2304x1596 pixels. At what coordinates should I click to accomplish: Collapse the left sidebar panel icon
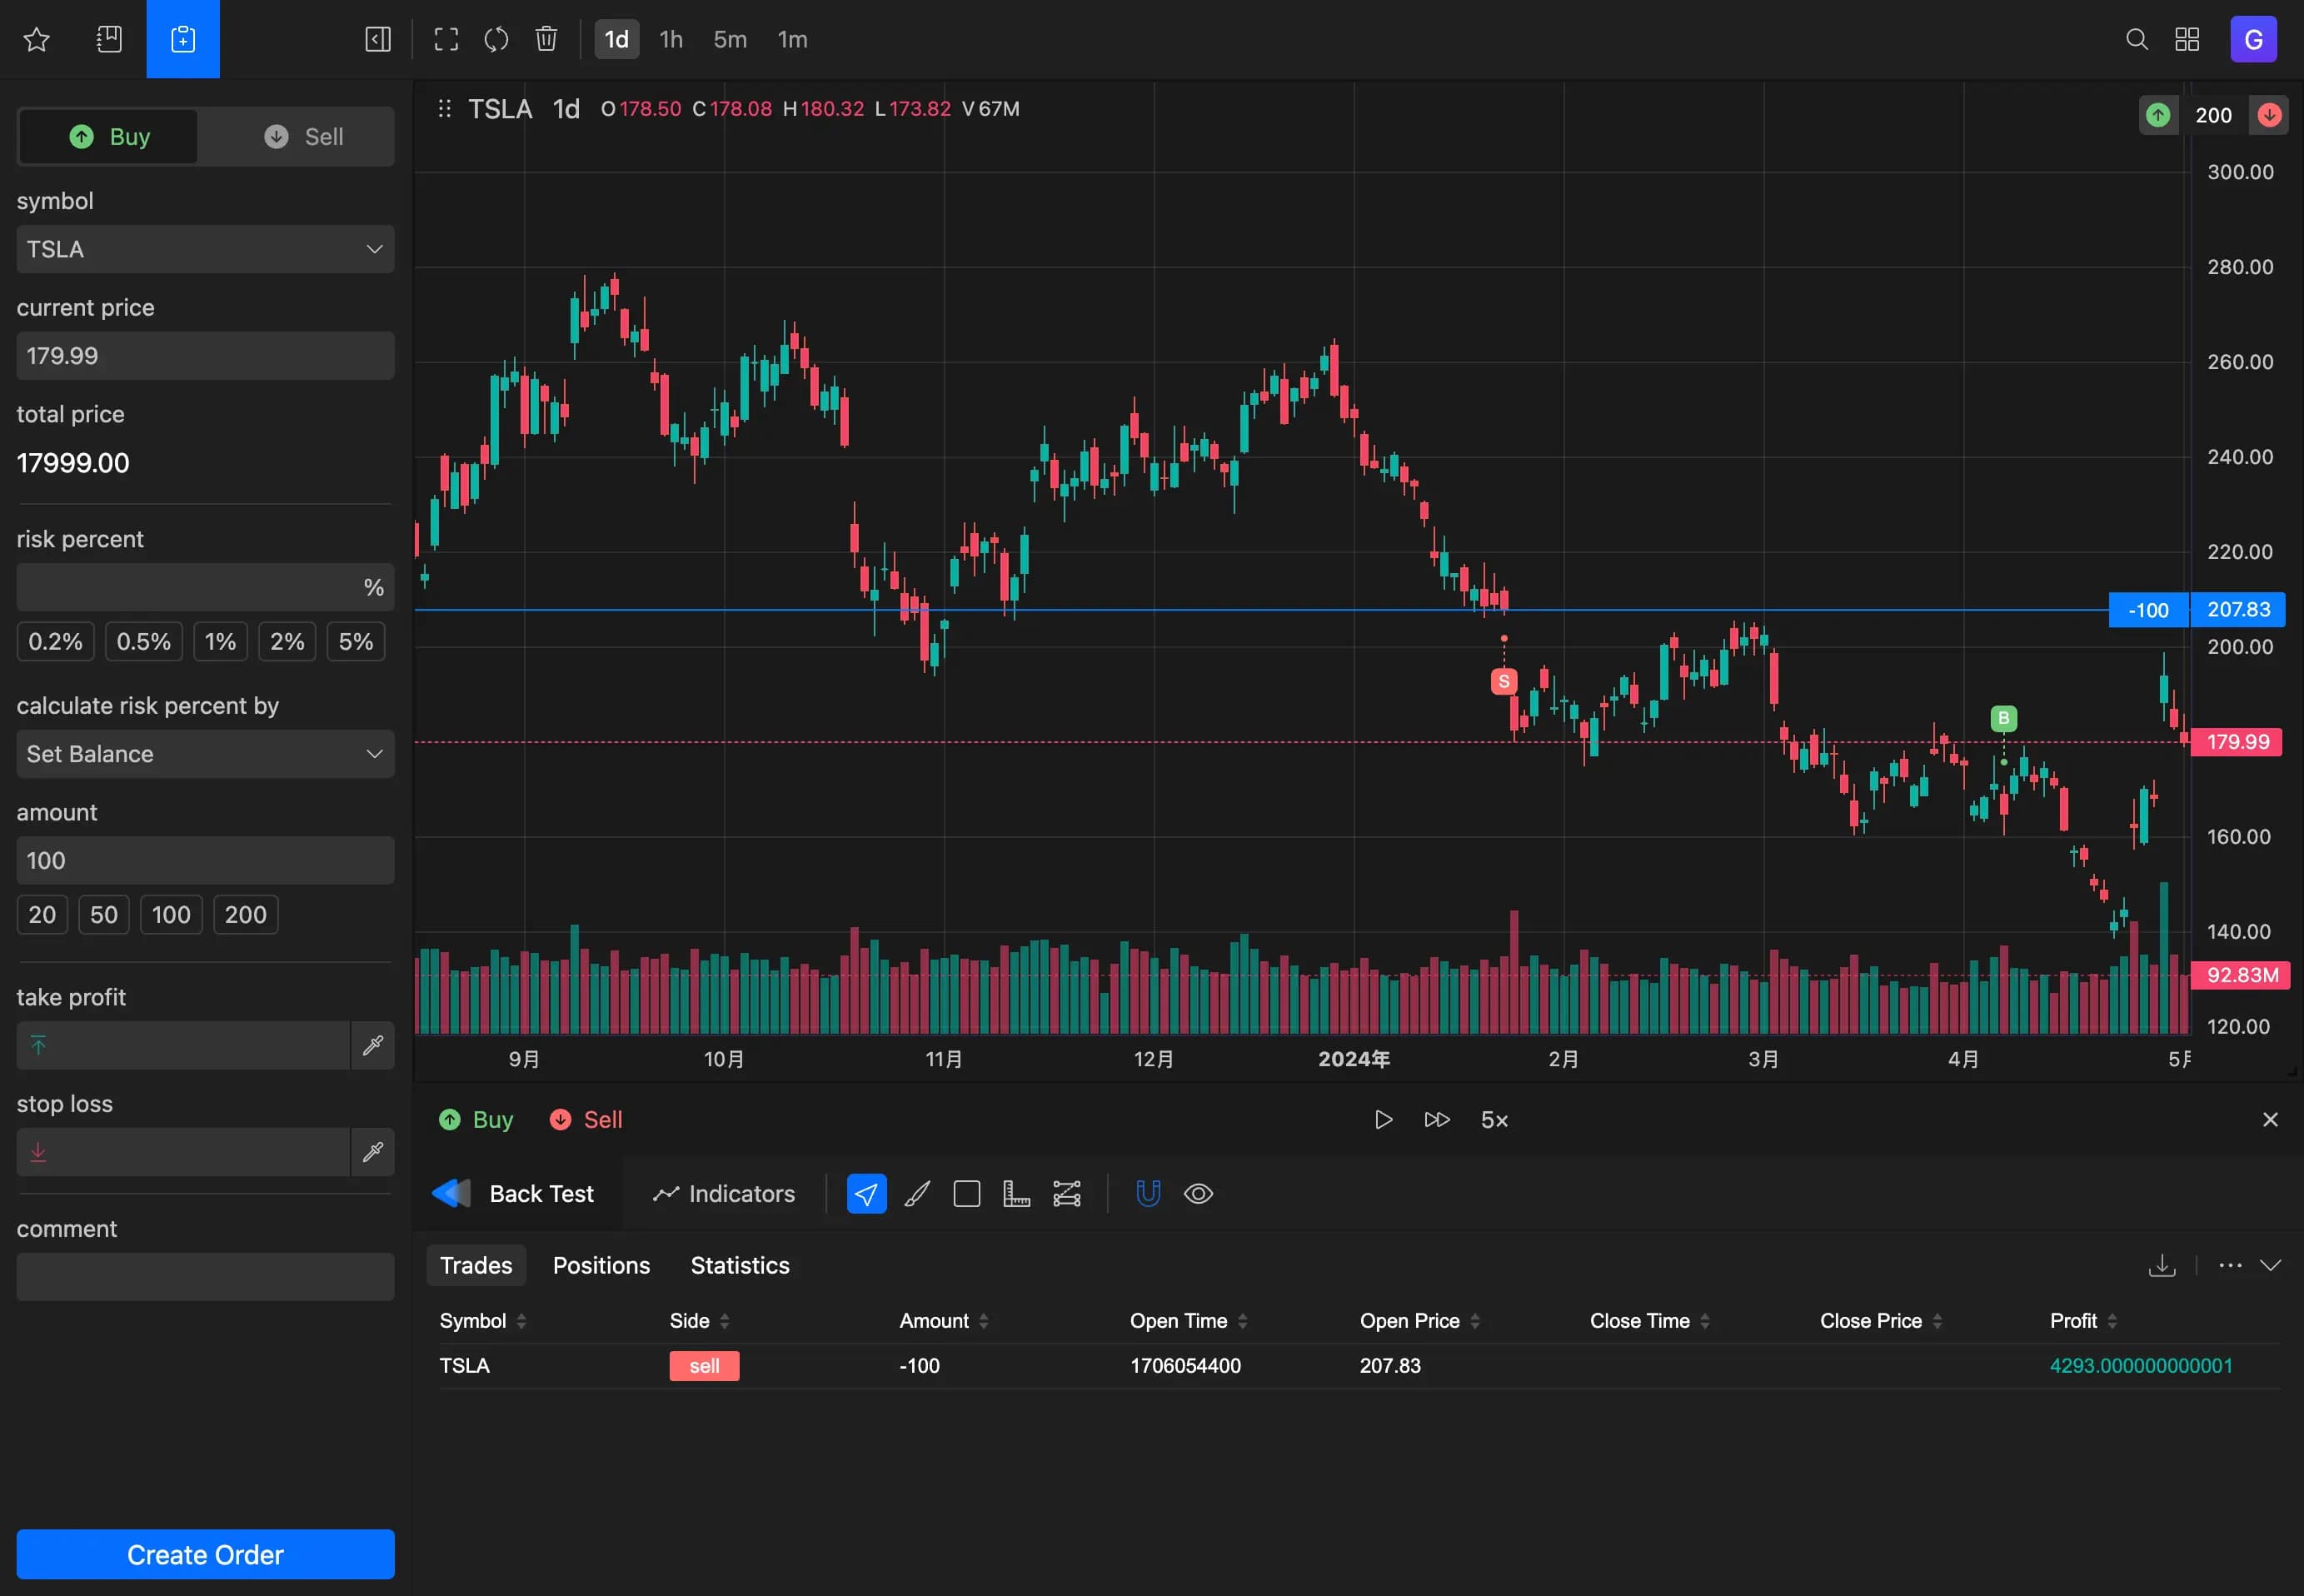click(x=378, y=39)
